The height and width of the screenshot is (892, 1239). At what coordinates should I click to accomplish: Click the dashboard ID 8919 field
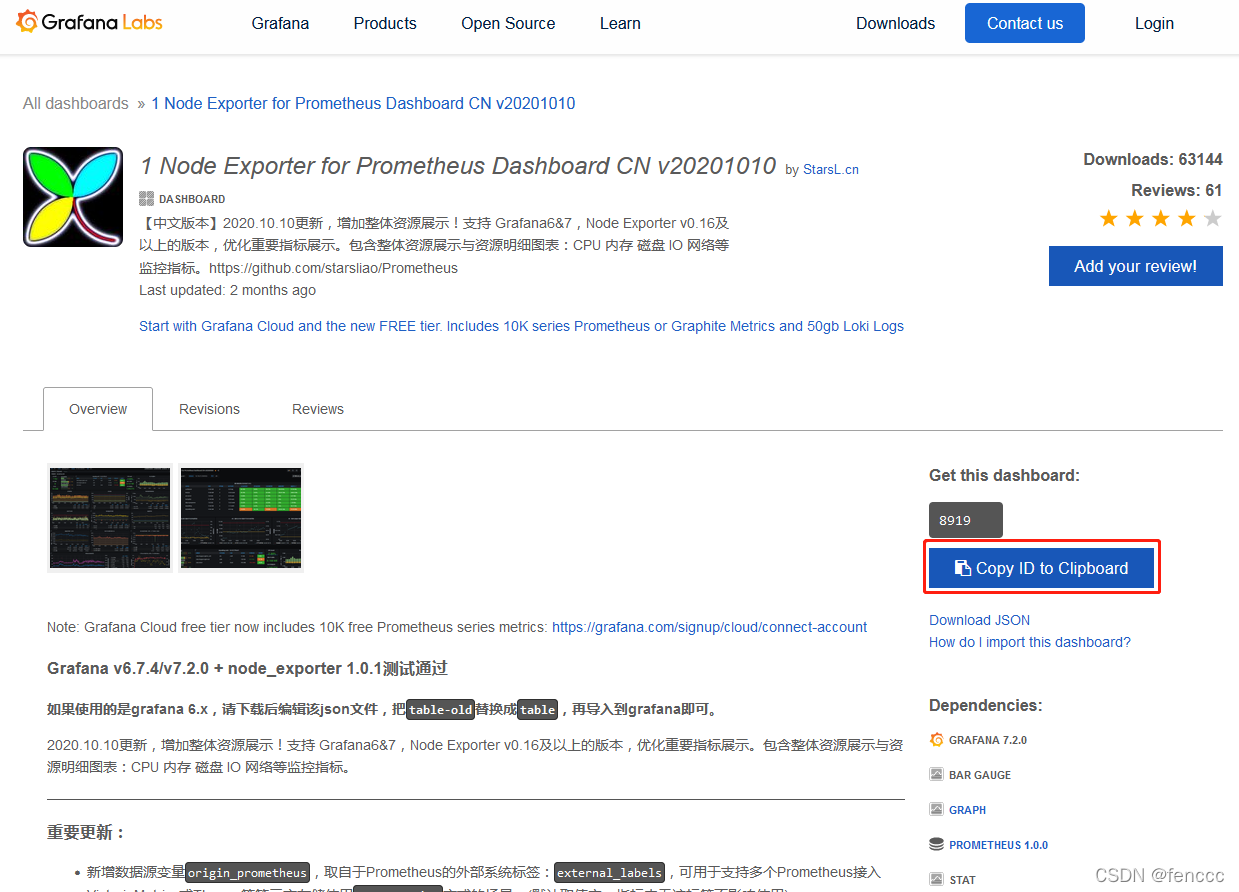(x=965, y=520)
